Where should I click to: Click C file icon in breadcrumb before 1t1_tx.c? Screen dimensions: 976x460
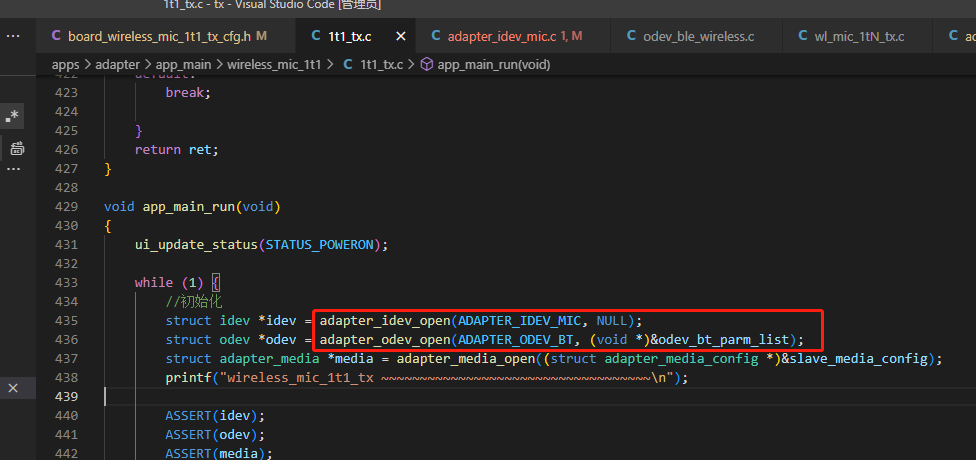pos(349,64)
